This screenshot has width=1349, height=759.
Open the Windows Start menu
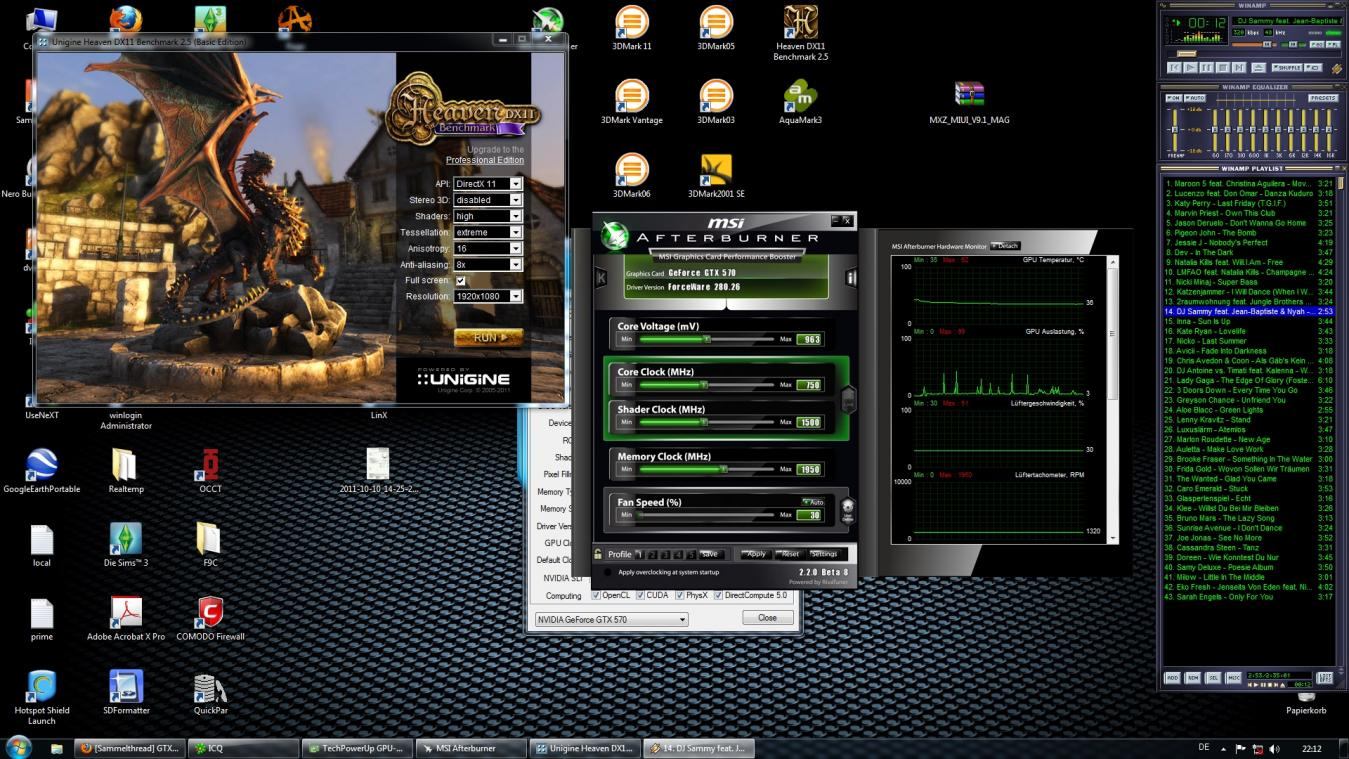[18, 747]
